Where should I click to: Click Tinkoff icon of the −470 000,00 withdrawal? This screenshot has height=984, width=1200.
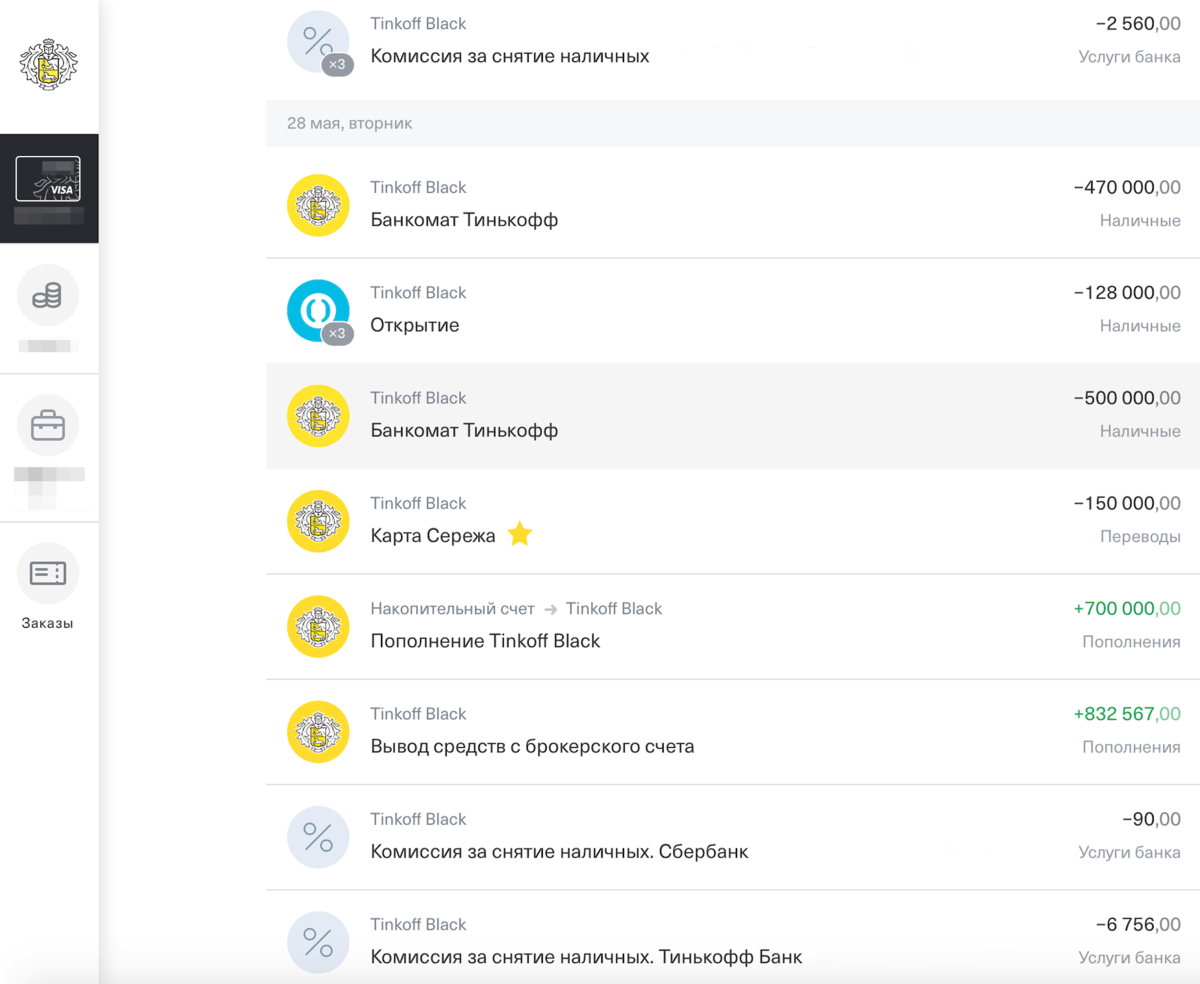(x=318, y=205)
